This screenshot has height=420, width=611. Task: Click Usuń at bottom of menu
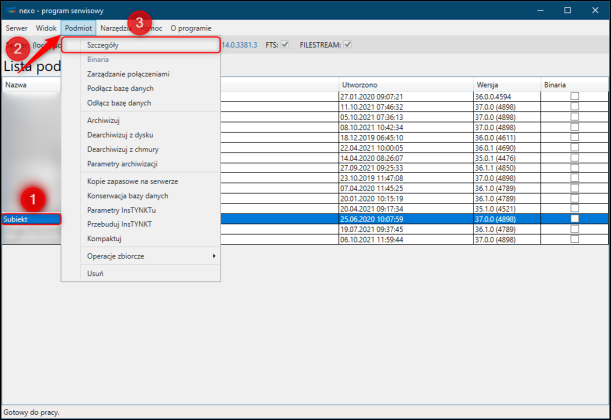coord(96,273)
